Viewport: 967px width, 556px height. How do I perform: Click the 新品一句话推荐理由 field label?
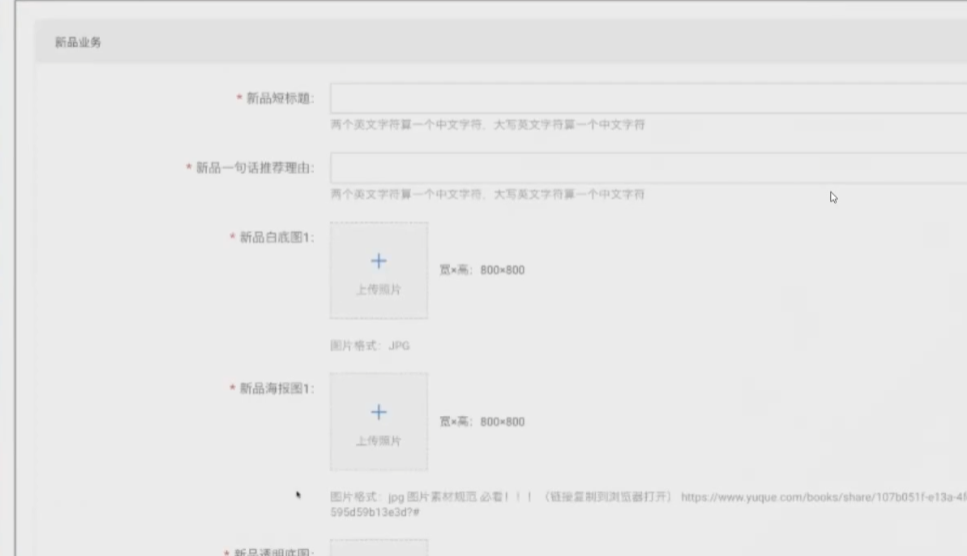pyautogui.click(x=254, y=167)
